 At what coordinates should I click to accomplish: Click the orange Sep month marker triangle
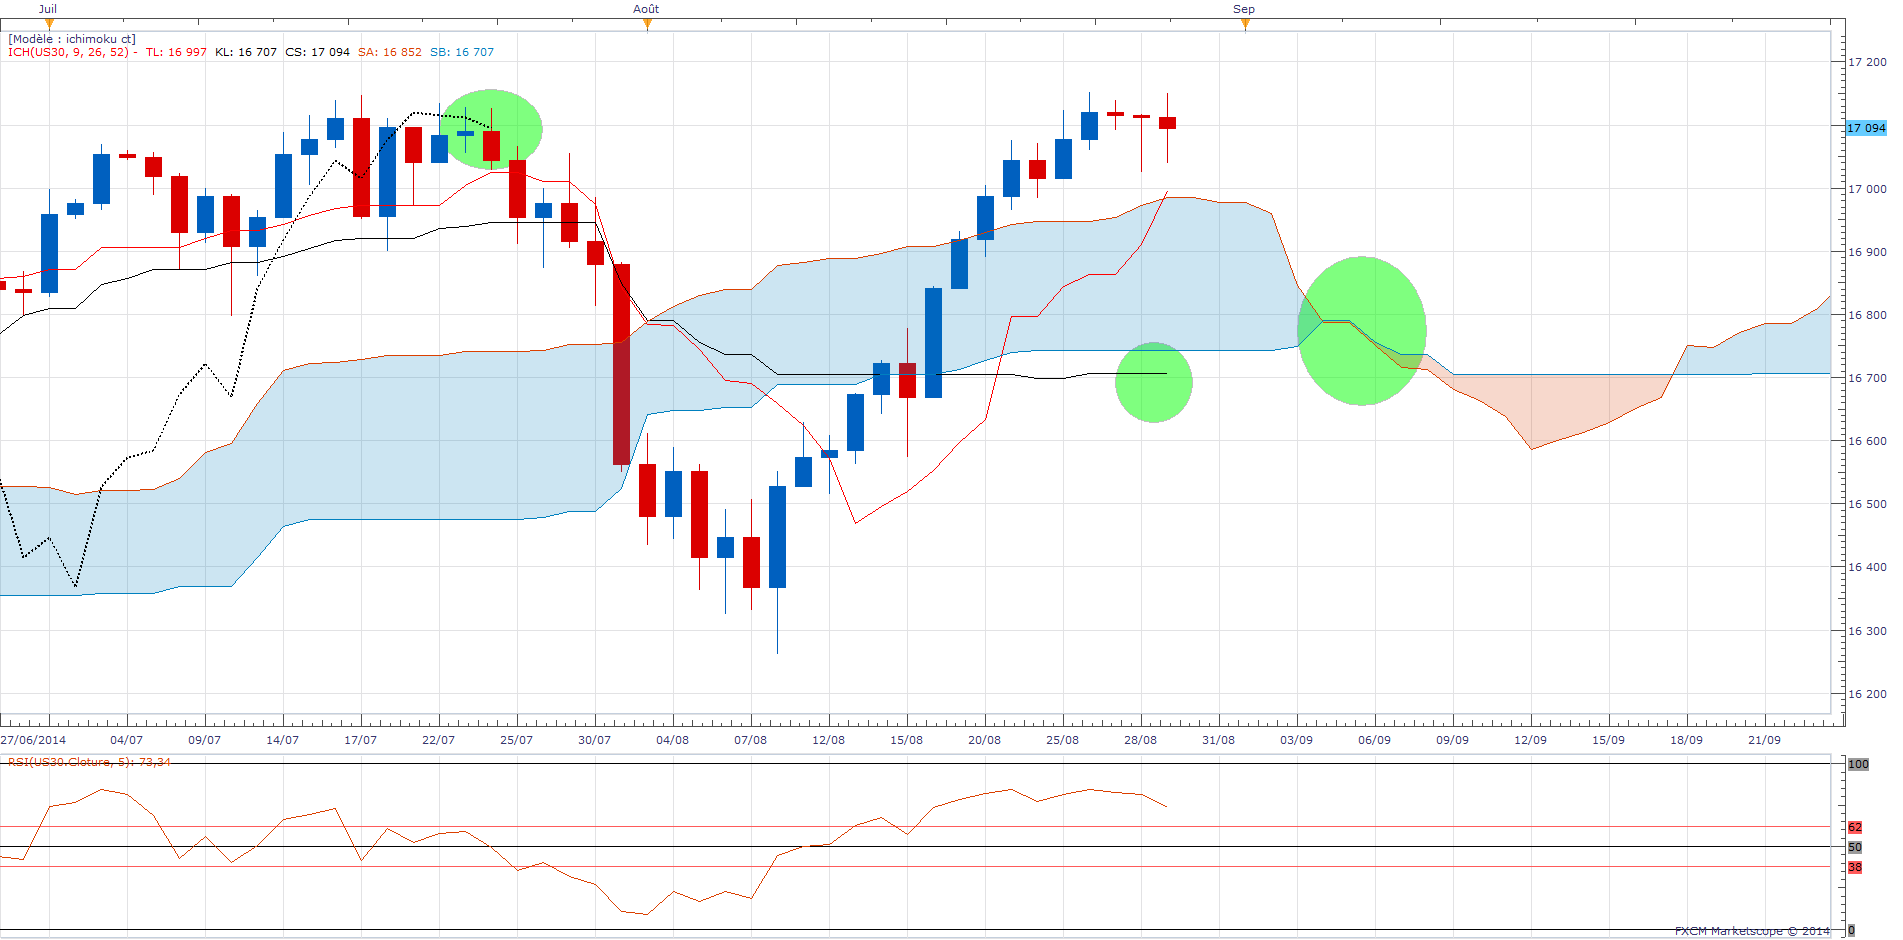point(1245,24)
